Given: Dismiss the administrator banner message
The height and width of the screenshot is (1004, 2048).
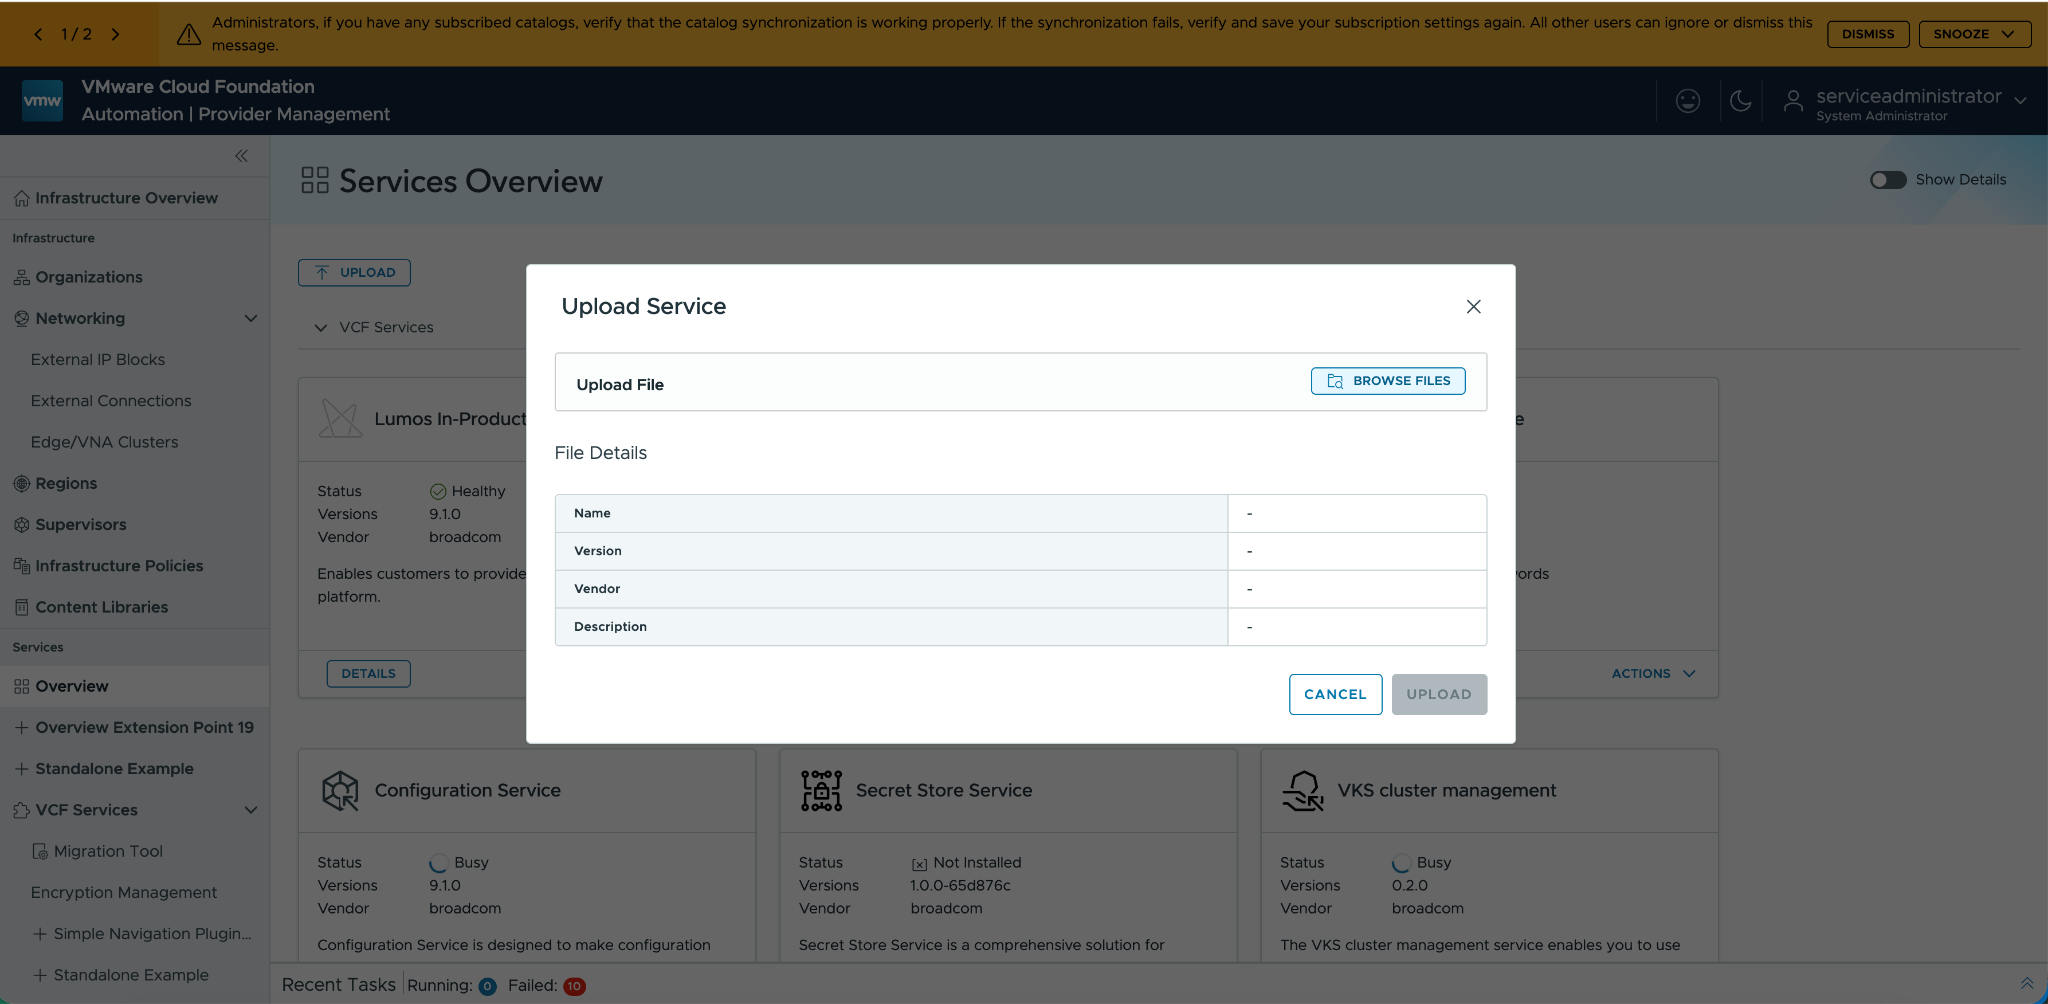Looking at the screenshot, I should click(x=1868, y=34).
